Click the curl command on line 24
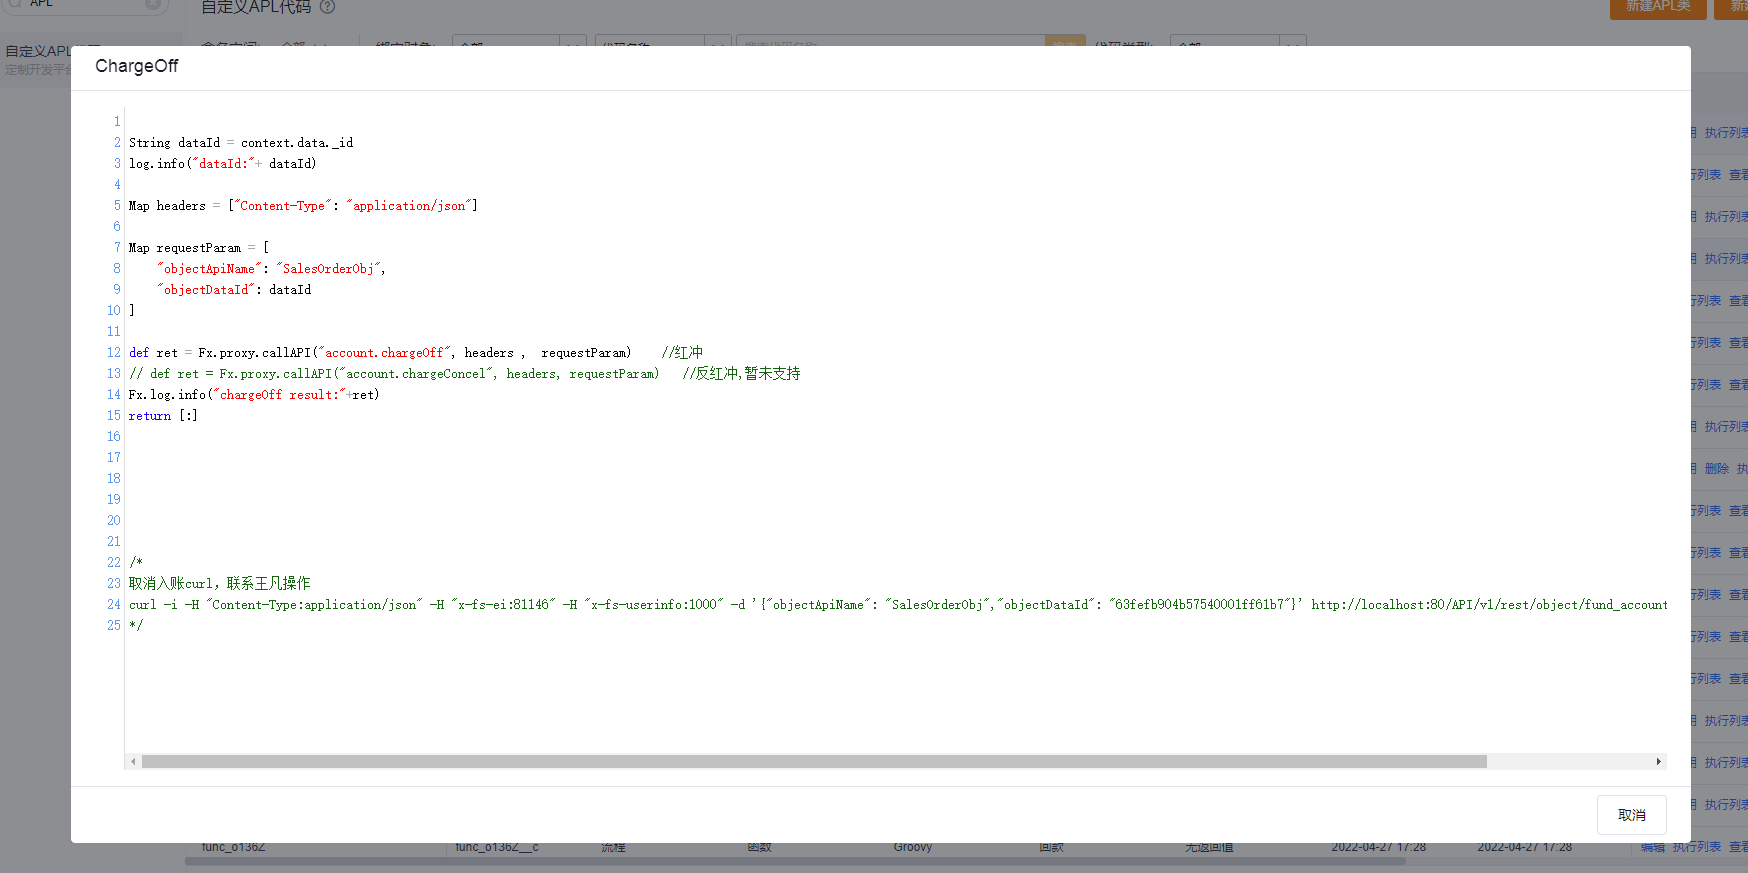The width and height of the screenshot is (1748, 873). tap(898, 605)
